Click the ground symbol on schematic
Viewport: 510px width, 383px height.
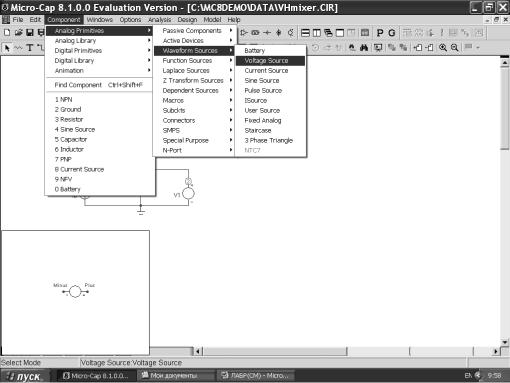141,211
